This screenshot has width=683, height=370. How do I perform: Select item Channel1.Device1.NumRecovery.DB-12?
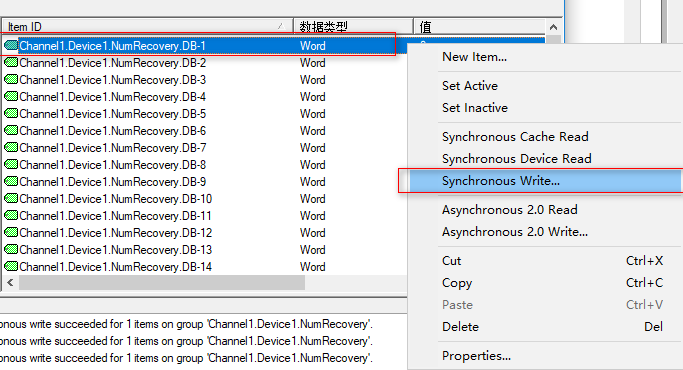(115, 232)
